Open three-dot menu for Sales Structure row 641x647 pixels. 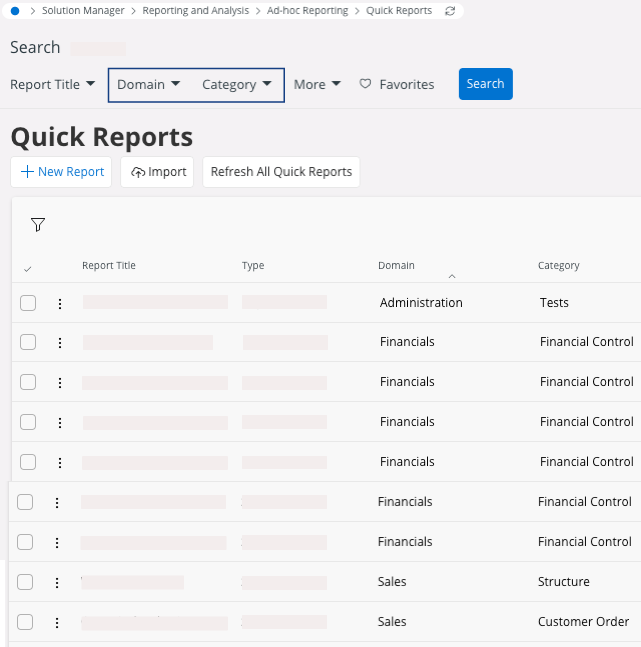point(57,582)
